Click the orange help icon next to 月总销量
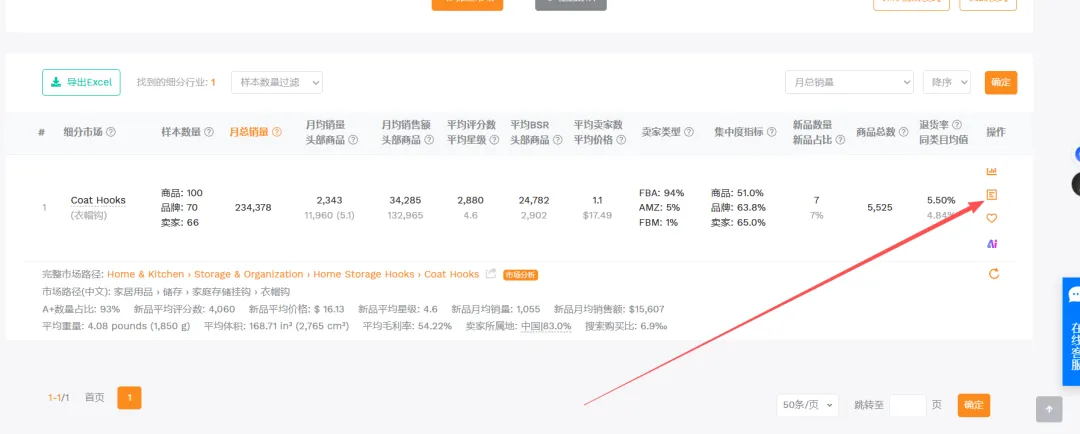Viewport: 1080px width, 434px height. [x=277, y=132]
